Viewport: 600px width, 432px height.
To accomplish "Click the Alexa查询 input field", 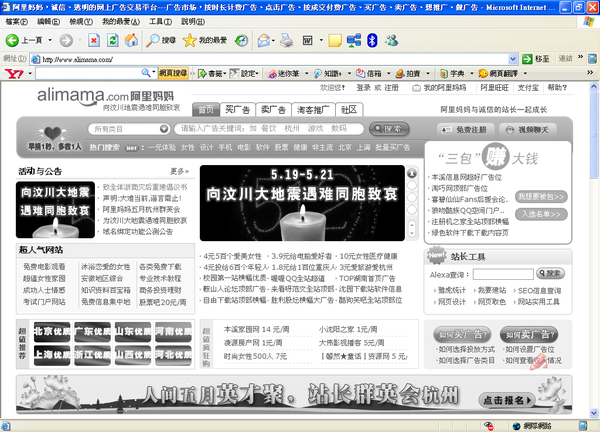I will (503, 274).
